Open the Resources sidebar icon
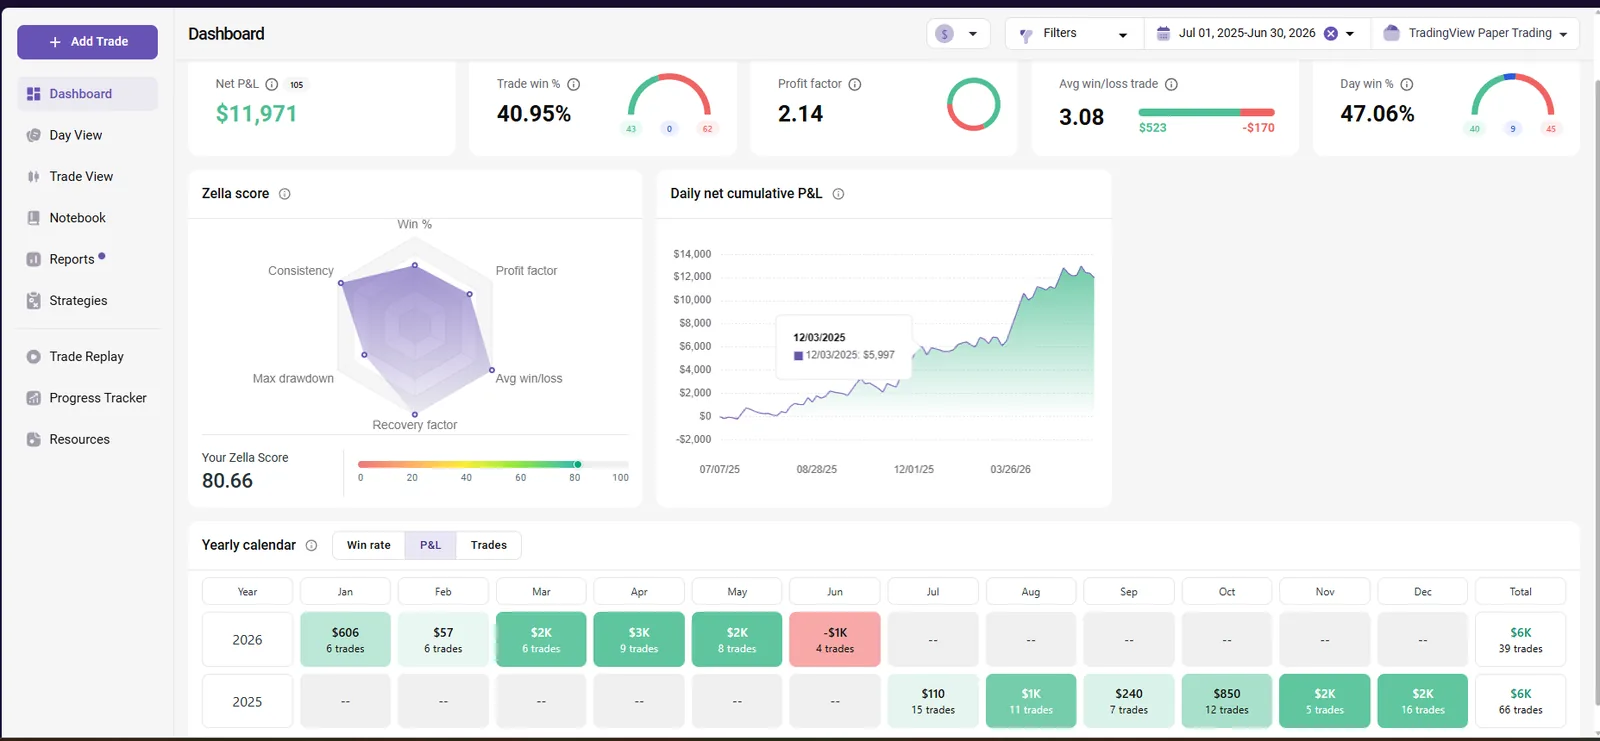 33,439
